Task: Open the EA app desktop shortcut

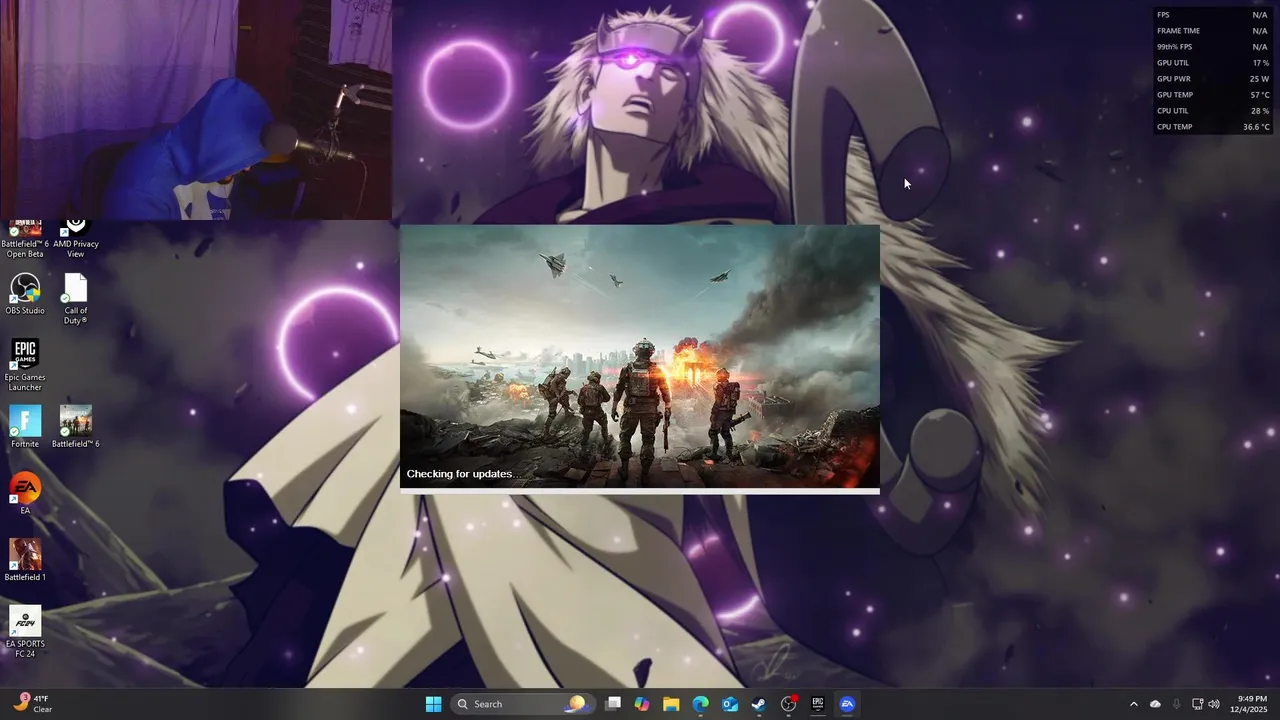Action: [x=25, y=493]
